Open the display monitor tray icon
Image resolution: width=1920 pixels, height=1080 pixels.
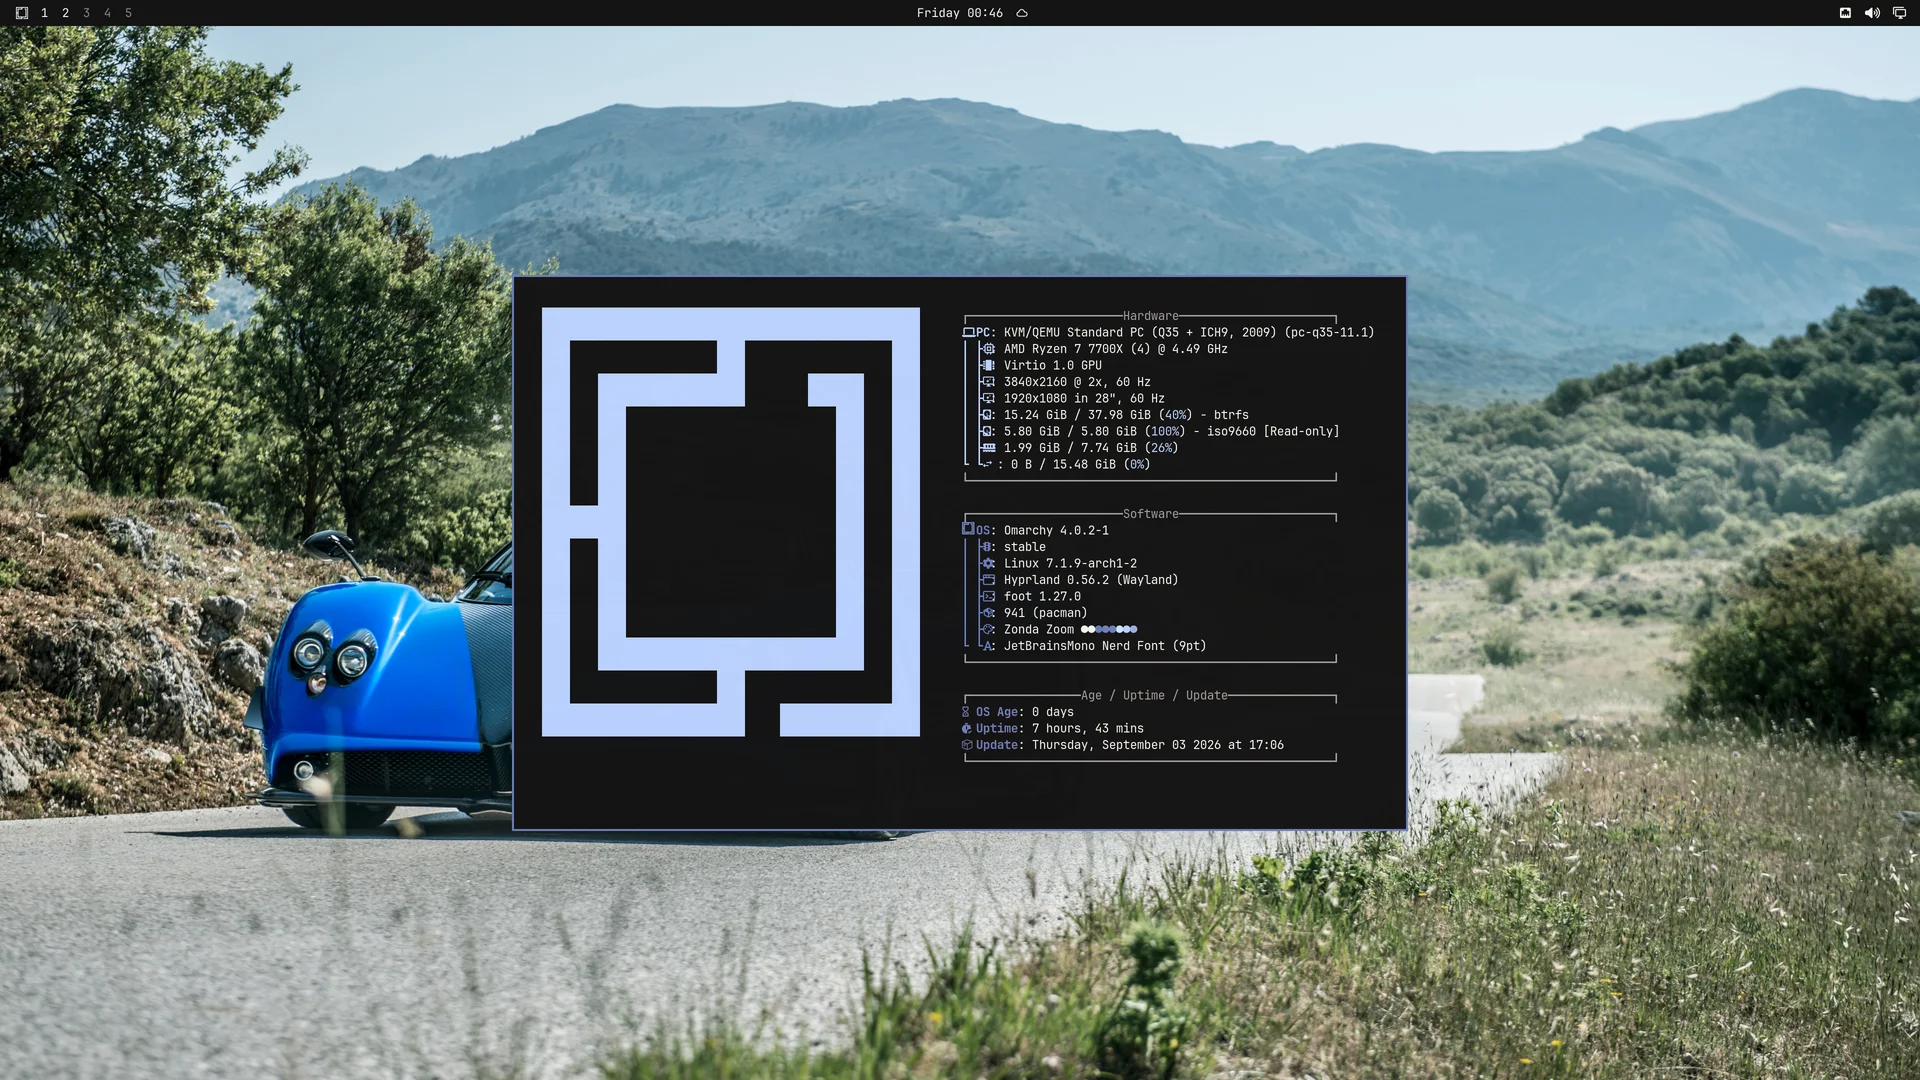(1899, 13)
